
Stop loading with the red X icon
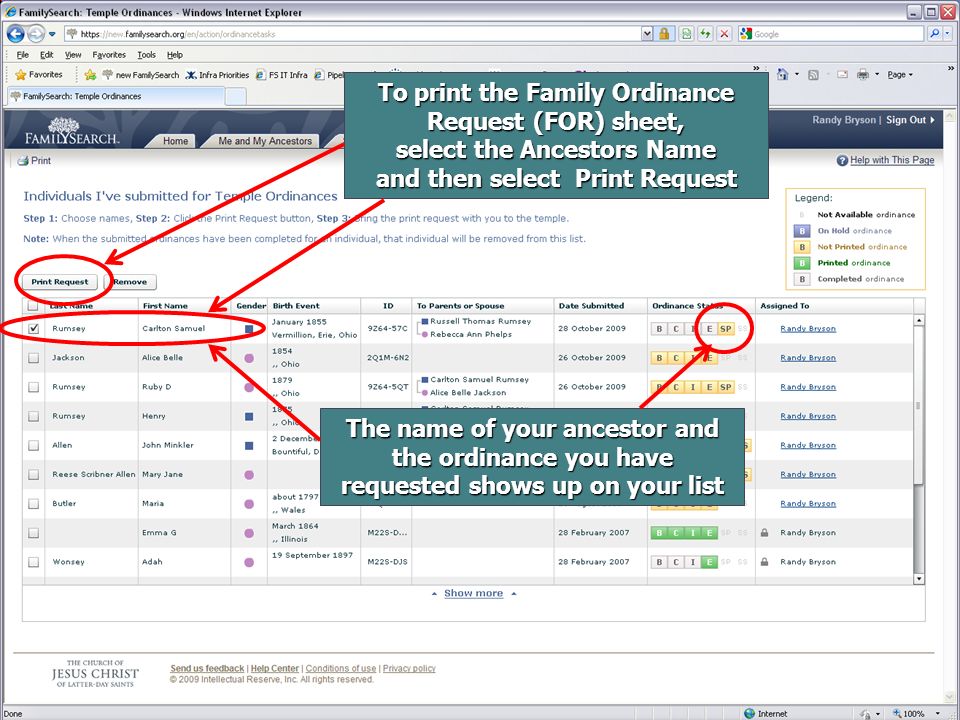[724, 34]
